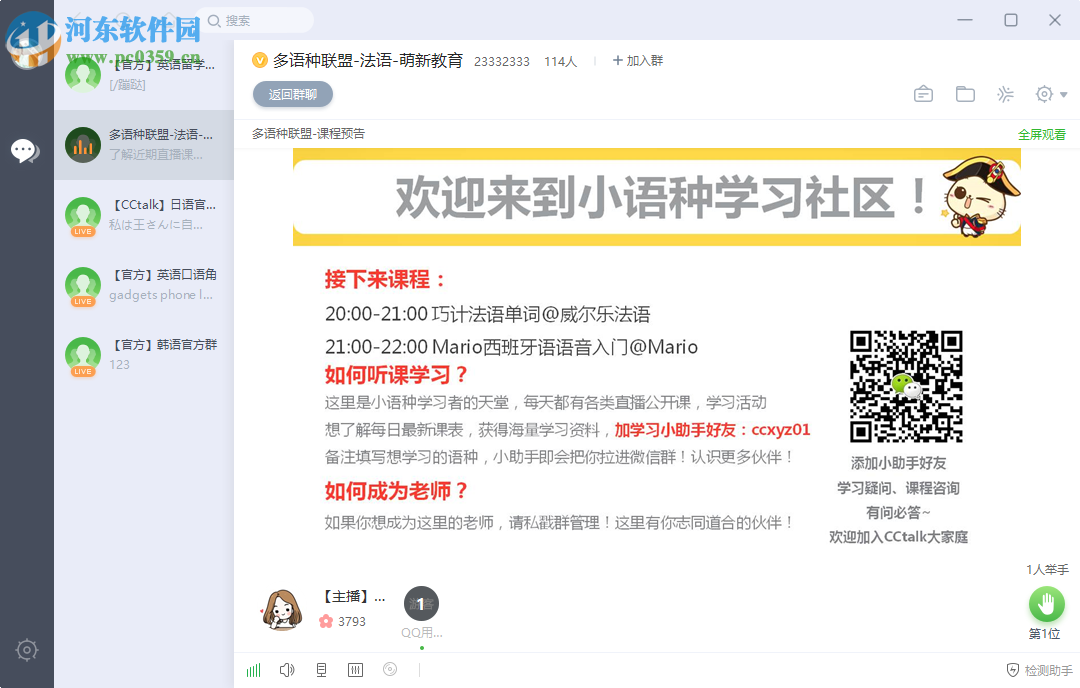This screenshot has width=1080, height=688.
Task: Open the group files folder icon
Action: [x=964, y=93]
